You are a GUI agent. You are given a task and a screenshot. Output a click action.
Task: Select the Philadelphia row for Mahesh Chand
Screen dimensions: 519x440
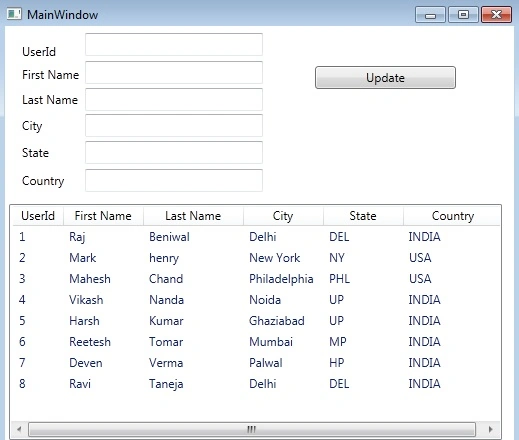[256, 279]
